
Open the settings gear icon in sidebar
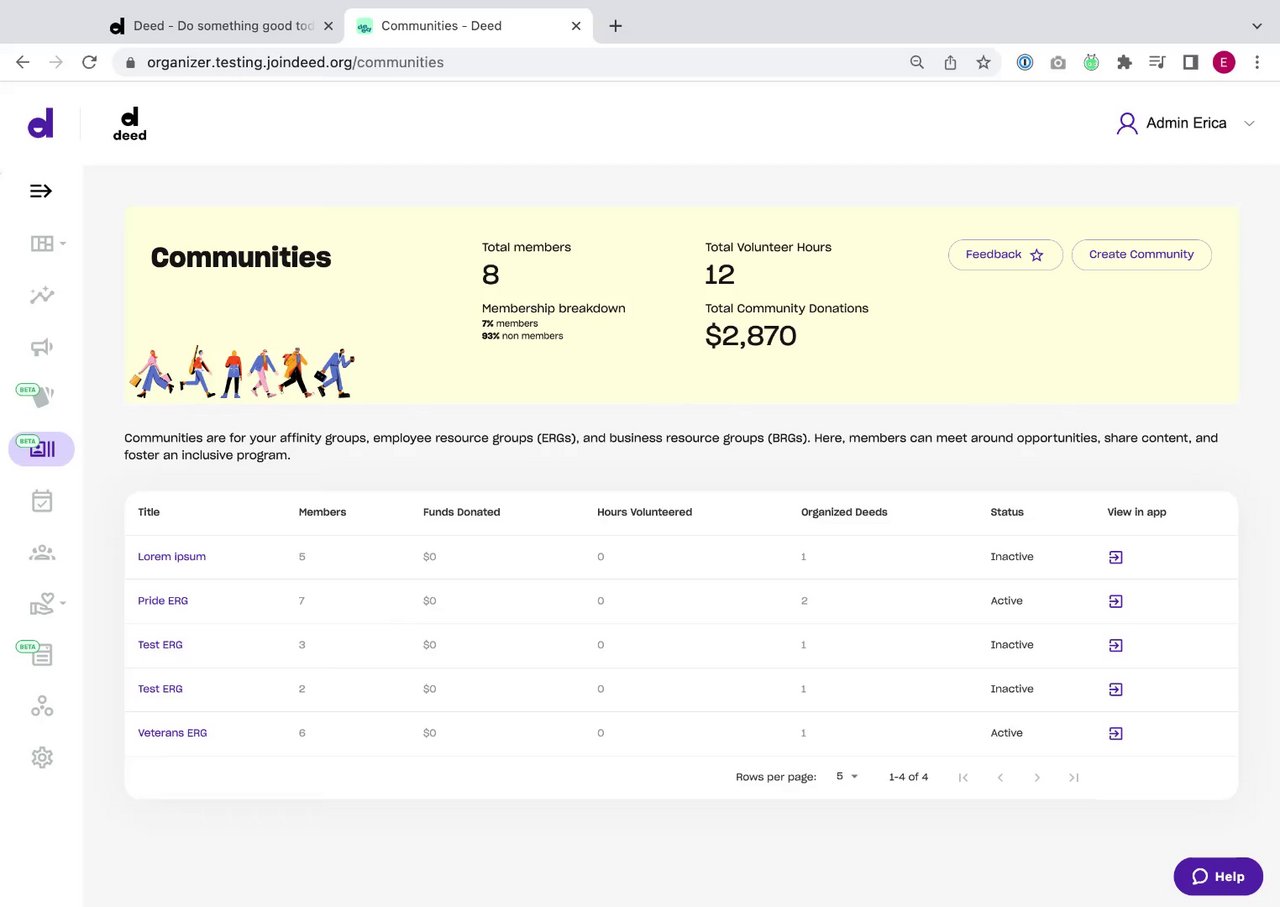tap(42, 757)
